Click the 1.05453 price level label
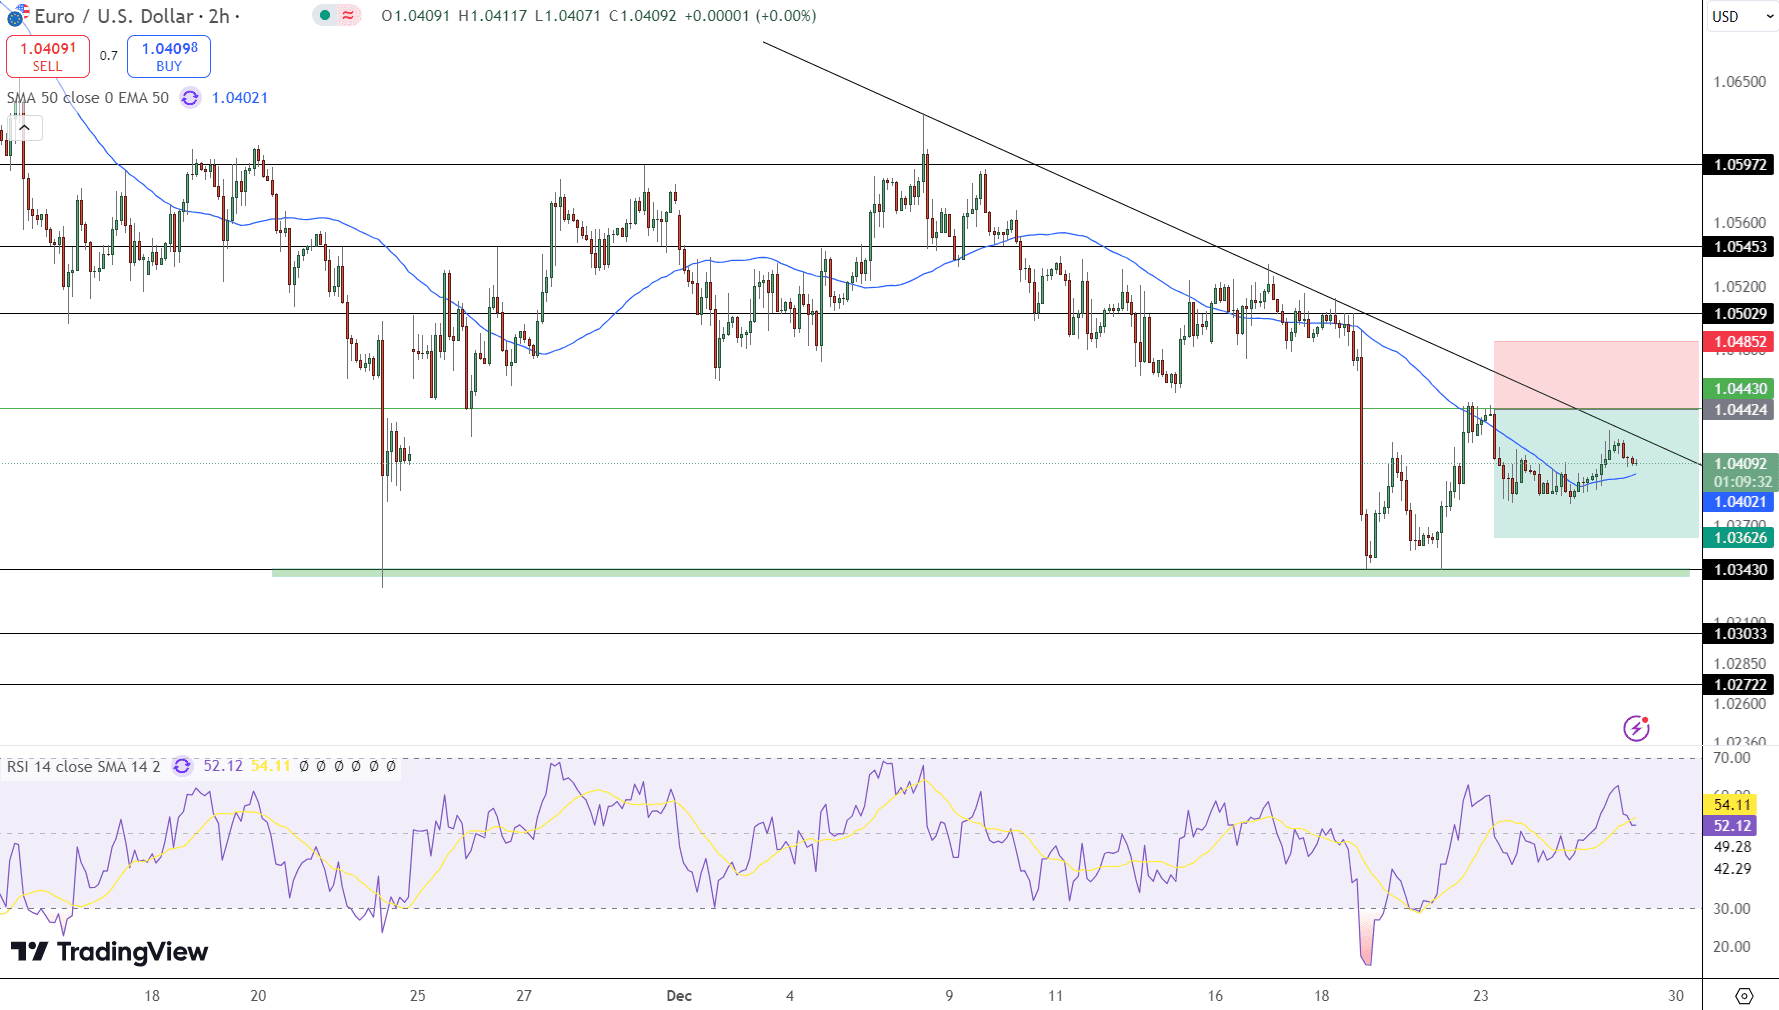The image size is (1779, 1010). [1740, 247]
